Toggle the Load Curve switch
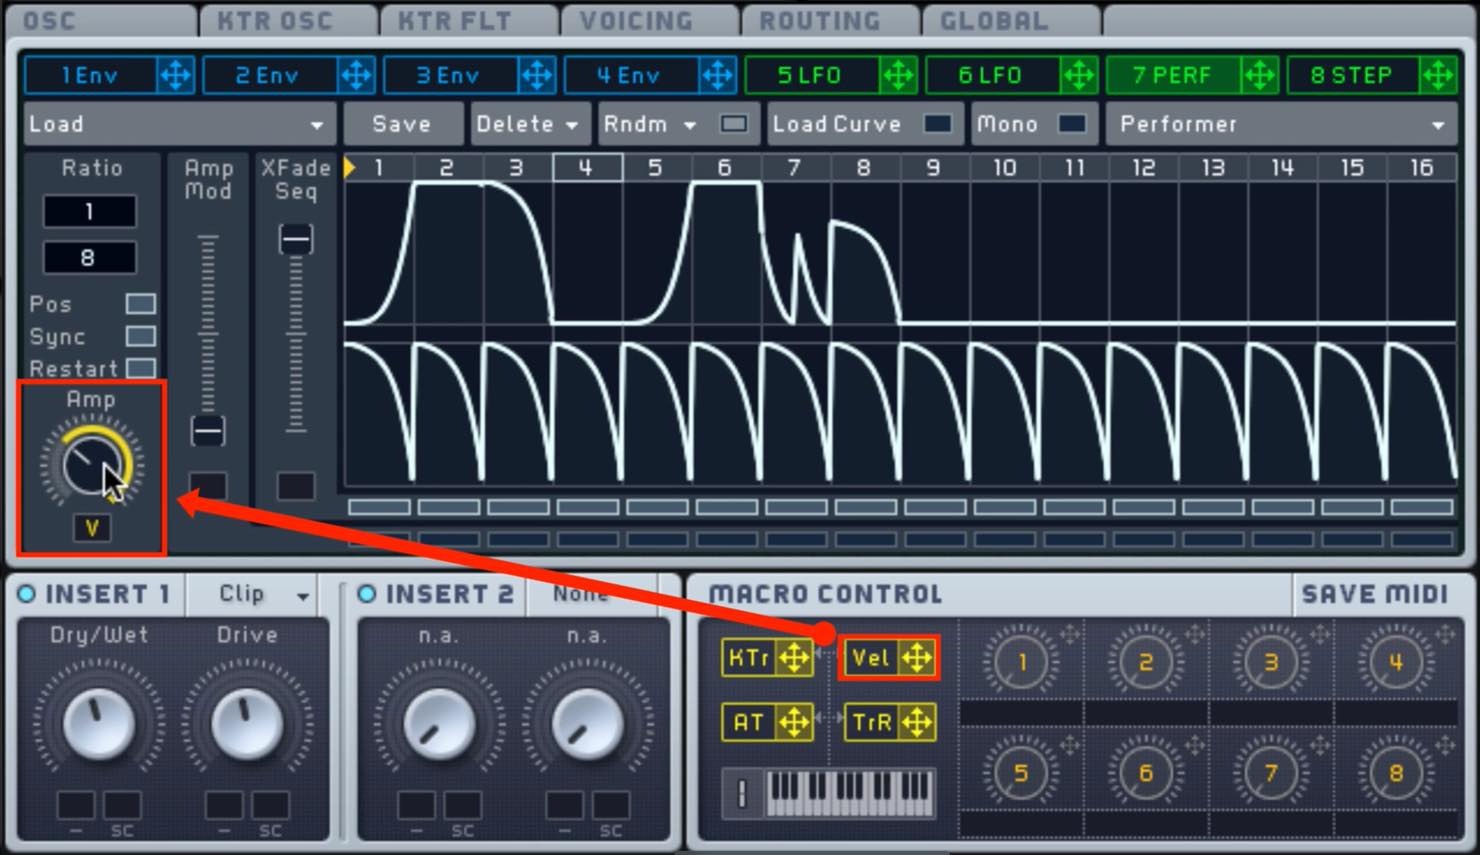The image size is (1480, 855). pos(937,124)
